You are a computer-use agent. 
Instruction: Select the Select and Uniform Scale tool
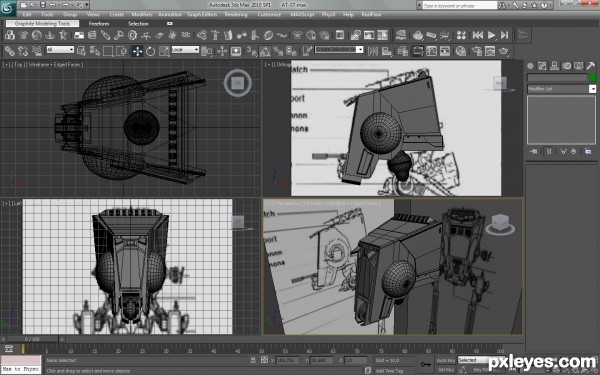[164, 51]
